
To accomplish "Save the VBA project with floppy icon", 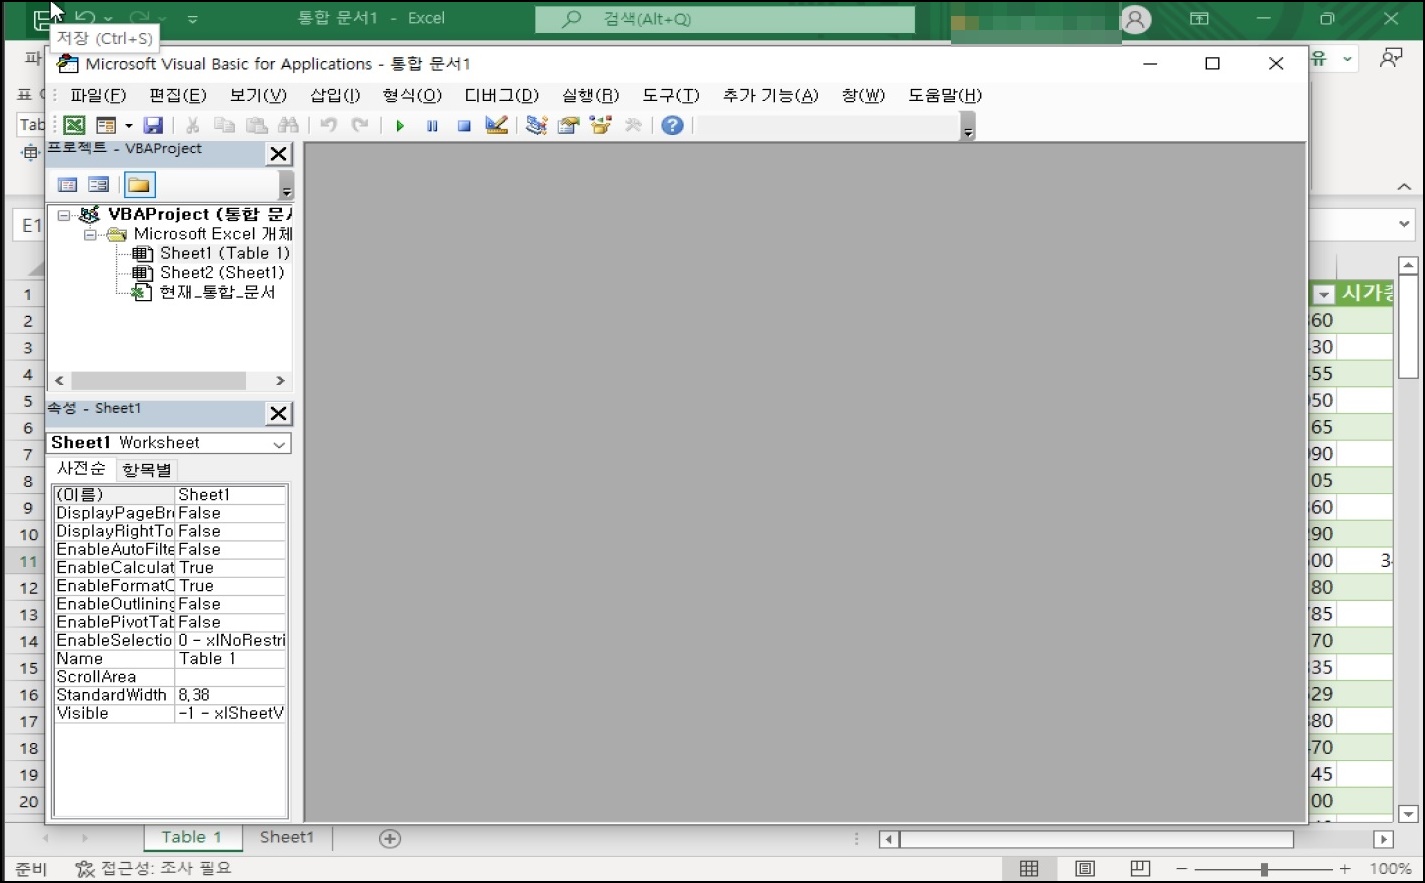I will (153, 125).
